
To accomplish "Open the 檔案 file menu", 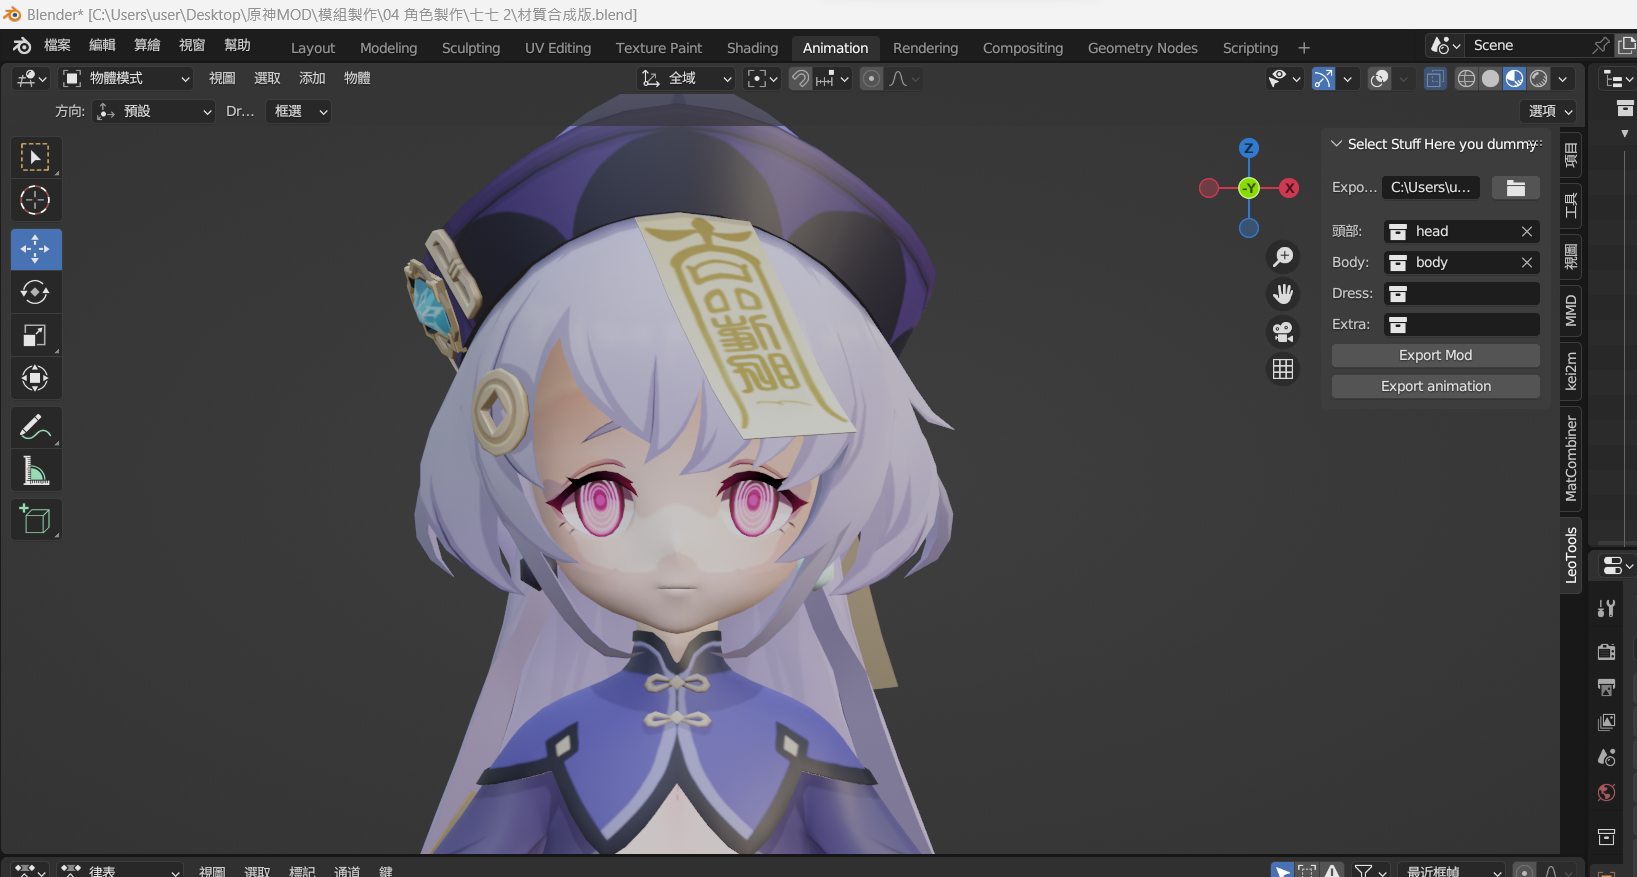I will [x=57, y=45].
